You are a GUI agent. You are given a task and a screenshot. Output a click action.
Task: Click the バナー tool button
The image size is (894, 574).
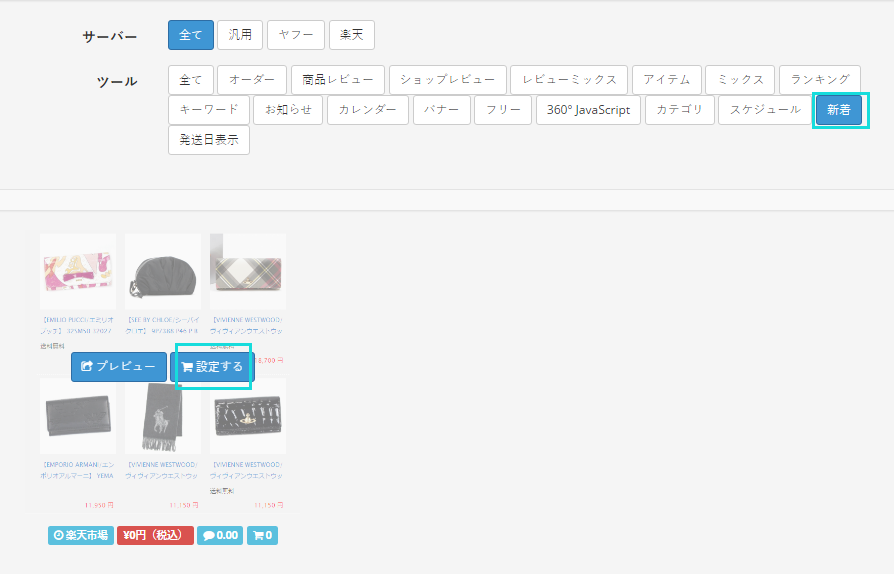point(442,110)
